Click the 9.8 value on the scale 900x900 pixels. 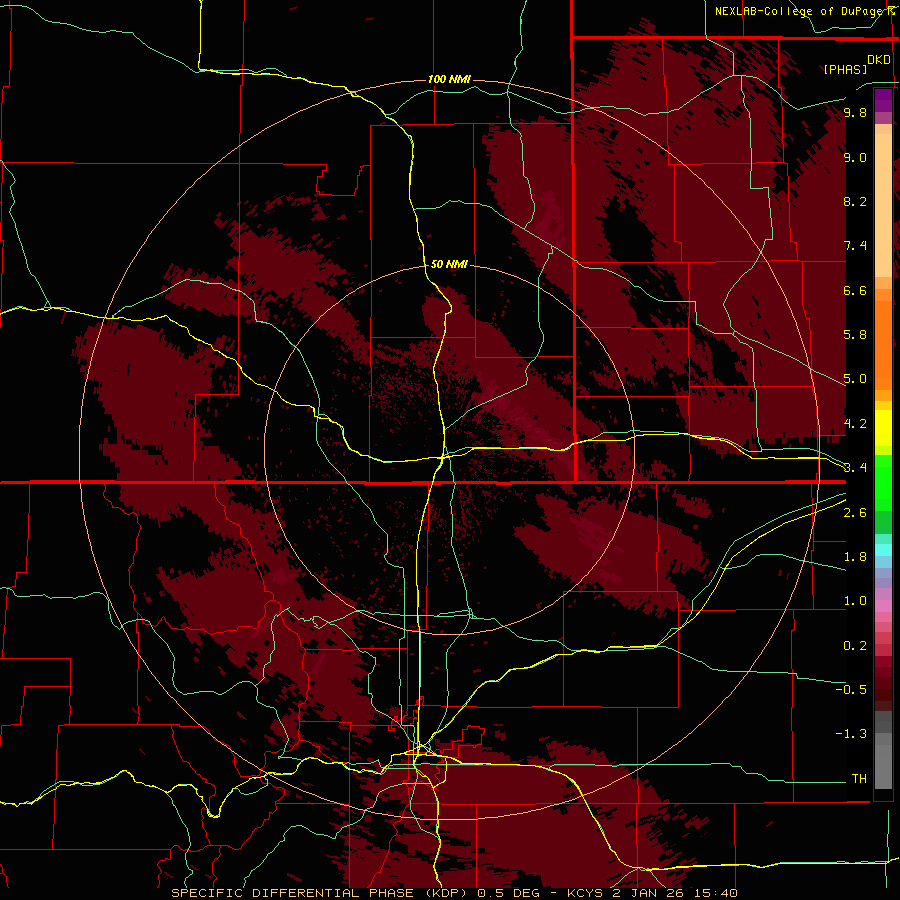tap(855, 112)
